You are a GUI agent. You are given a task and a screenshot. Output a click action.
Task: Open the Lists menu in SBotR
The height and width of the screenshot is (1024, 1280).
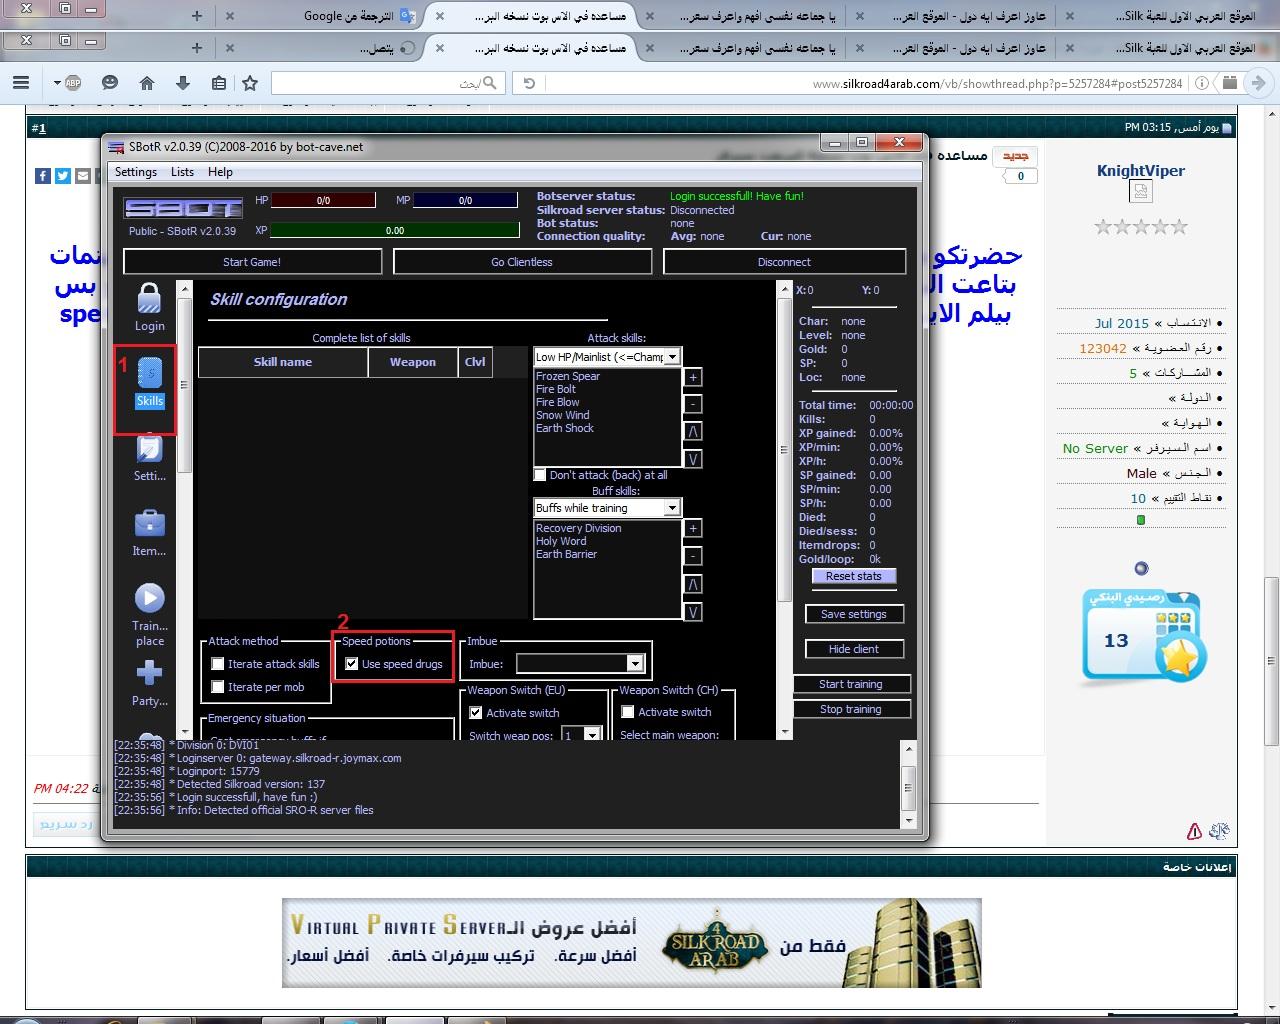click(182, 172)
